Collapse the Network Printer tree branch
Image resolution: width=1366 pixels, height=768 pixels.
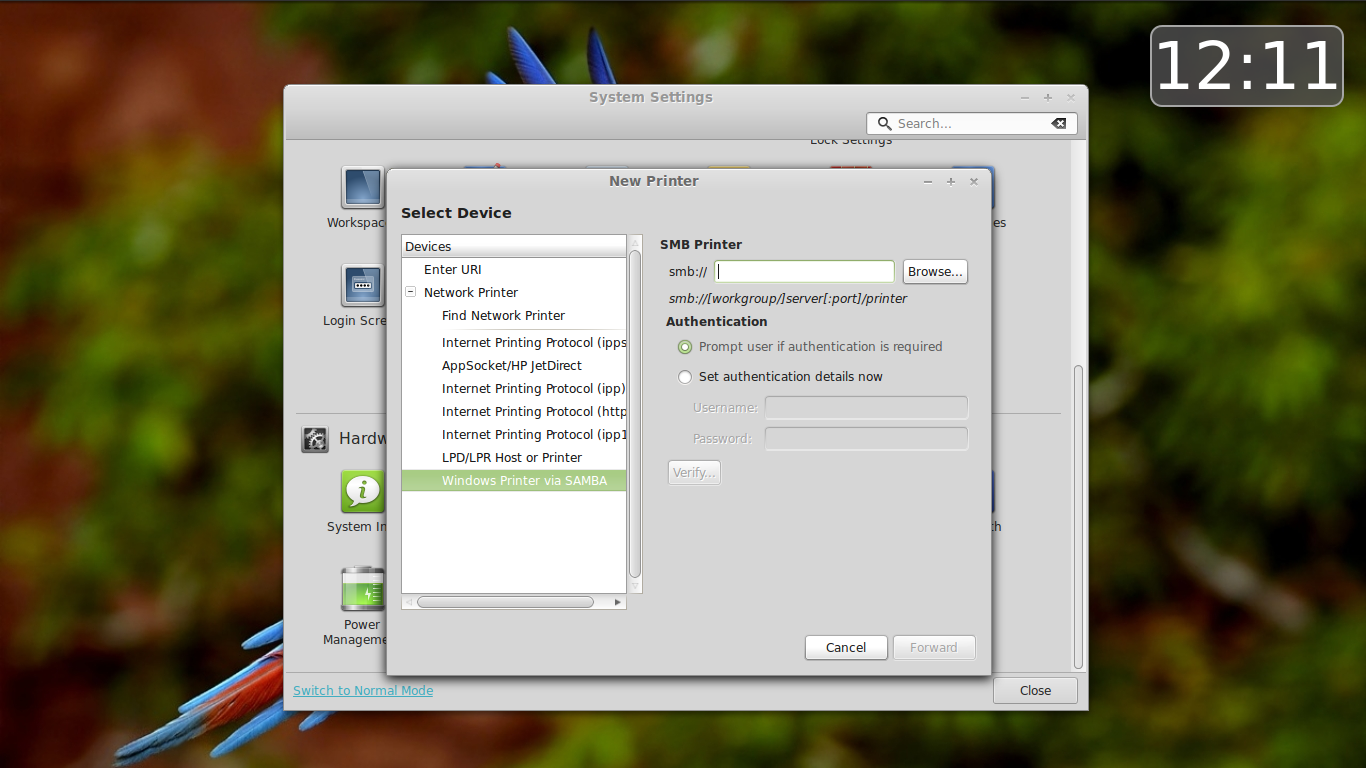pyautogui.click(x=410, y=292)
